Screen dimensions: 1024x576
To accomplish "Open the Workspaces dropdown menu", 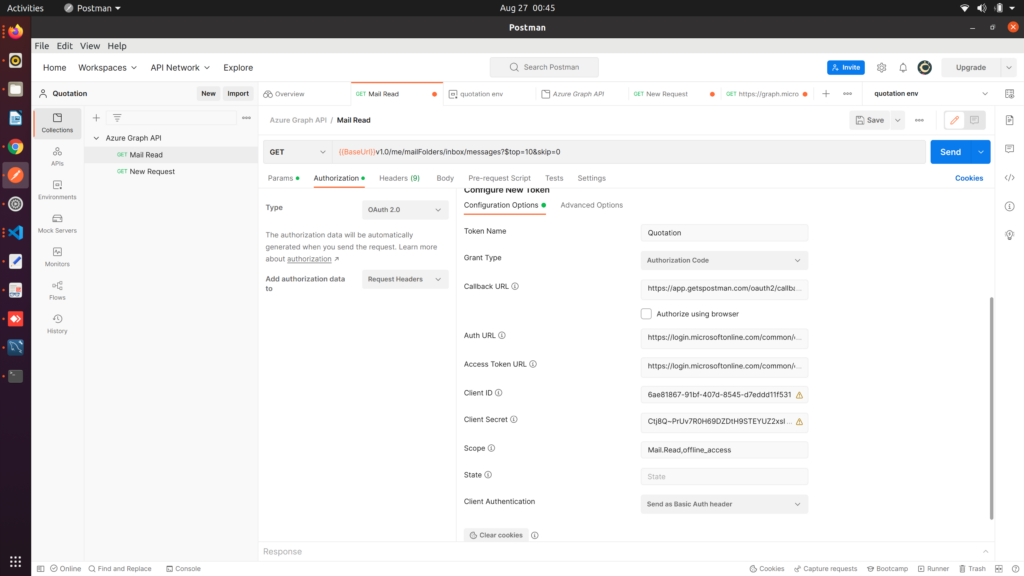I will (107, 67).
